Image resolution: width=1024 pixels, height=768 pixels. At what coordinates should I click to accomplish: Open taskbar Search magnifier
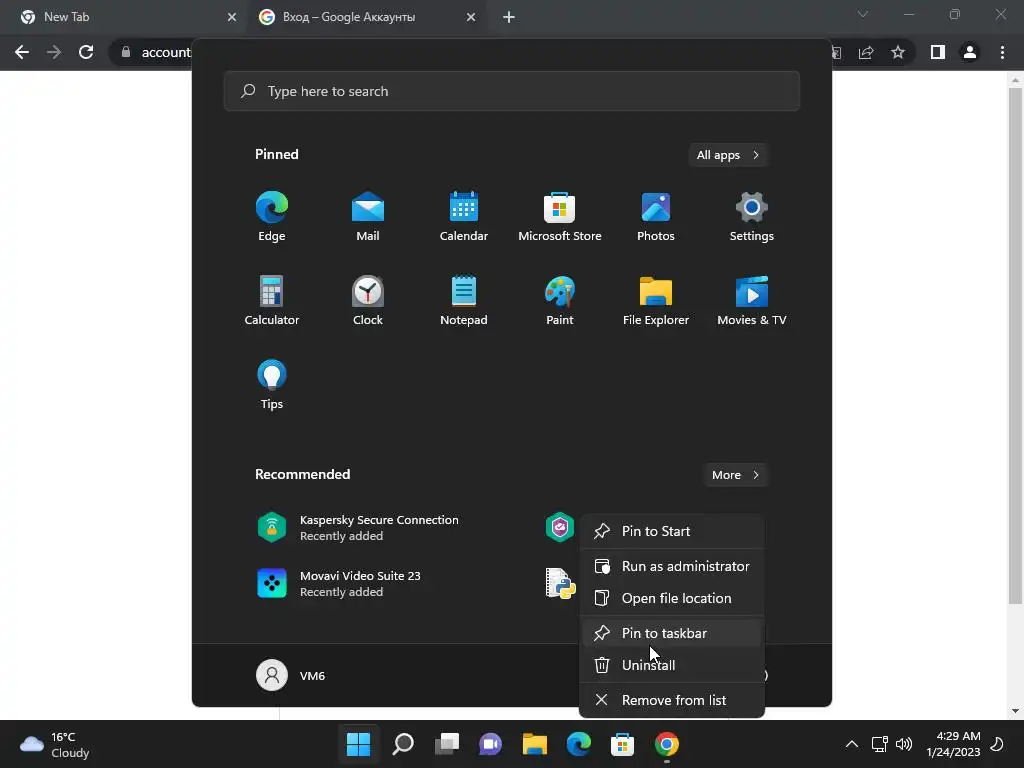click(403, 744)
